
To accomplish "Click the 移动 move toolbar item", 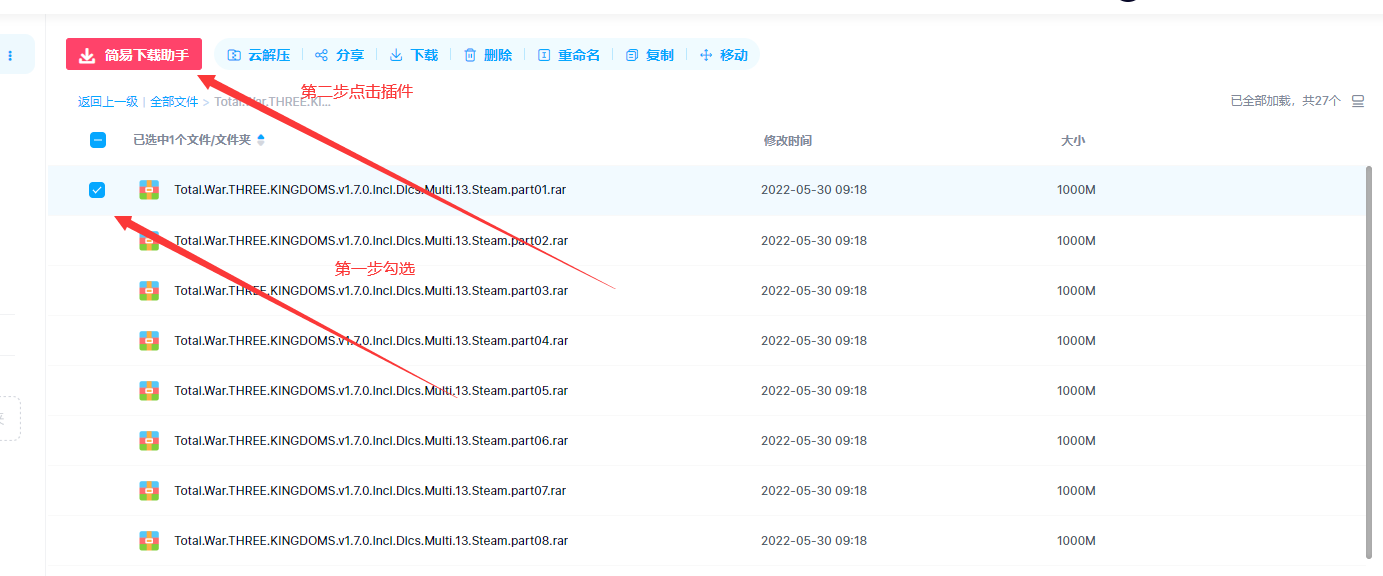I will pyautogui.click(x=724, y=55).
